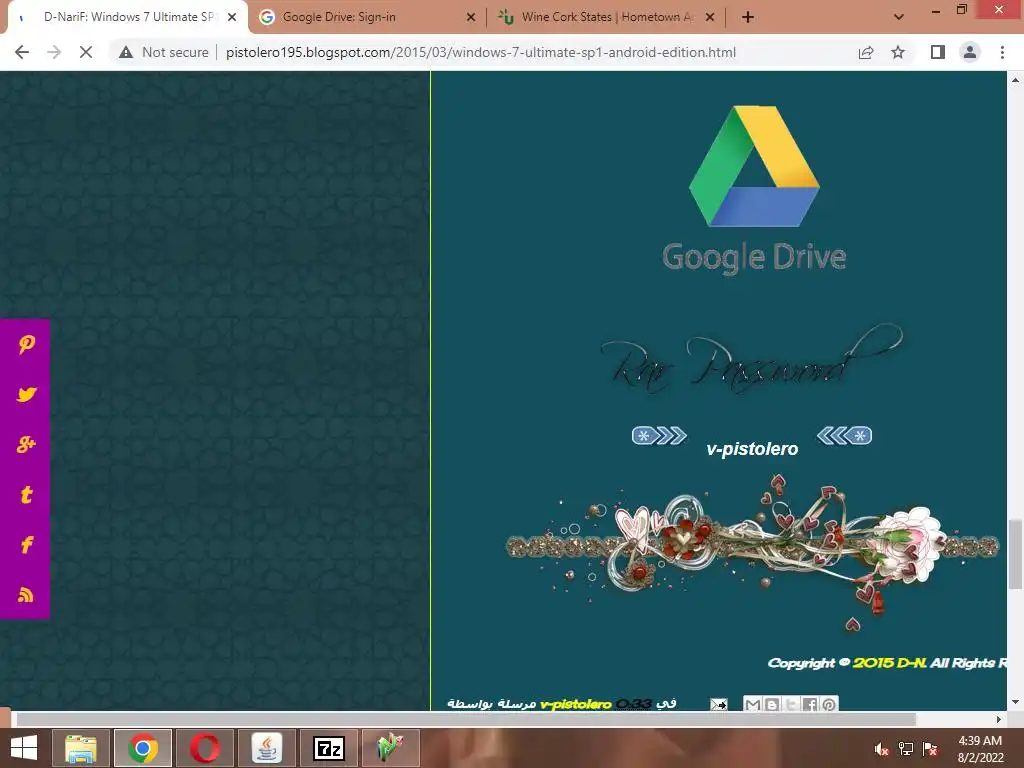Click the Rar Password script image
The height and width of the screenshot is (768, 1024).
click(751, 360)
